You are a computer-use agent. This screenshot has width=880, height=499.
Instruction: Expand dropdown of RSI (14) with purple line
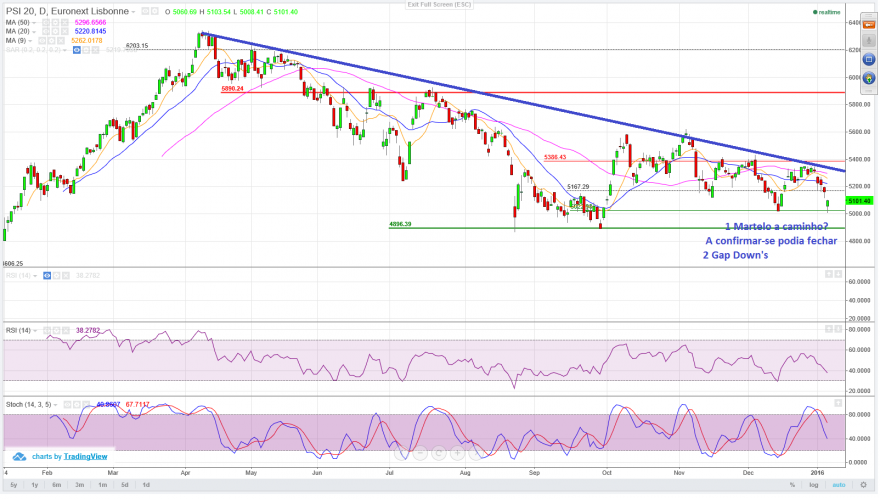pos(35,331)
